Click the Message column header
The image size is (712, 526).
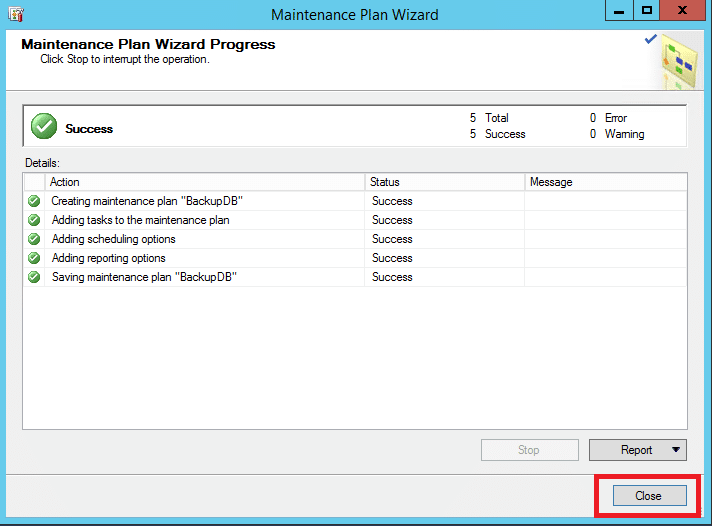pyautogui.click(x=606, y=182)
